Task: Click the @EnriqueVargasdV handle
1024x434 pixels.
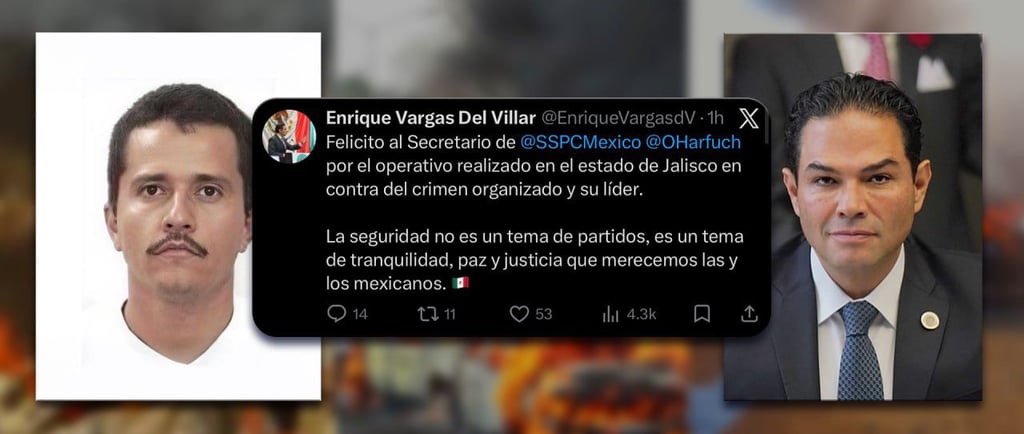Action: tap(618, 117)
